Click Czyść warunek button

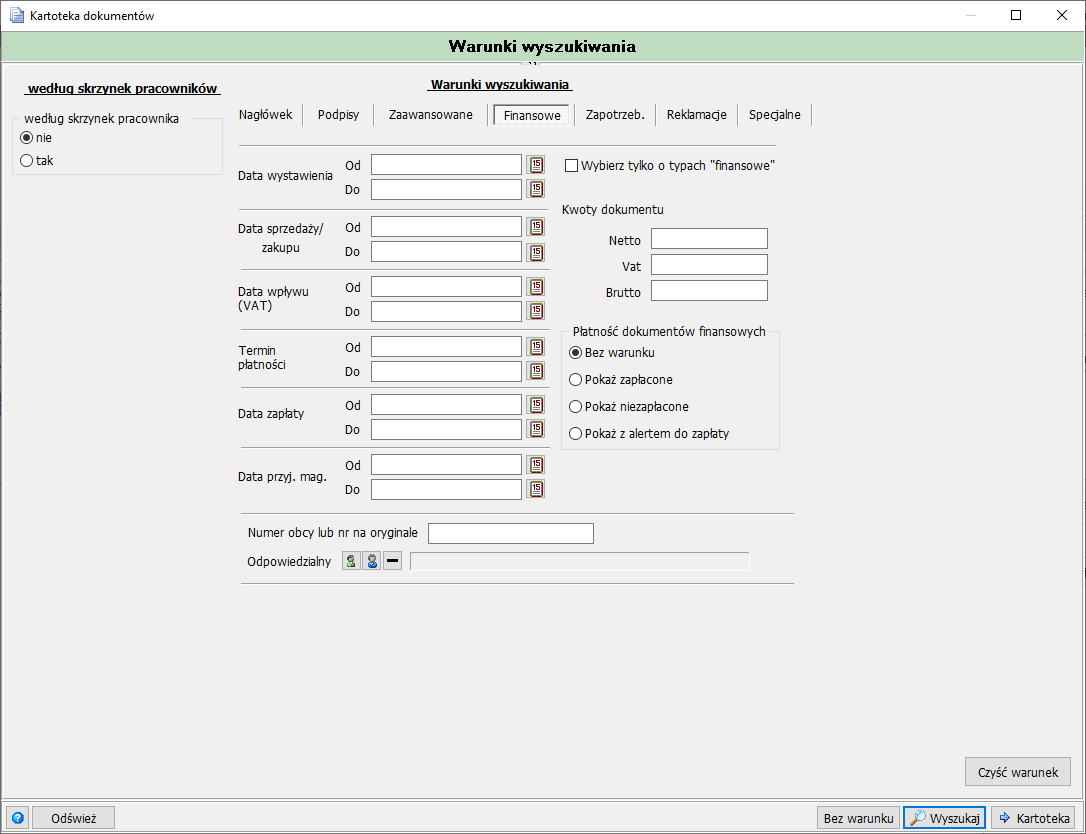pyautogui.click(x=1017, y=772)
